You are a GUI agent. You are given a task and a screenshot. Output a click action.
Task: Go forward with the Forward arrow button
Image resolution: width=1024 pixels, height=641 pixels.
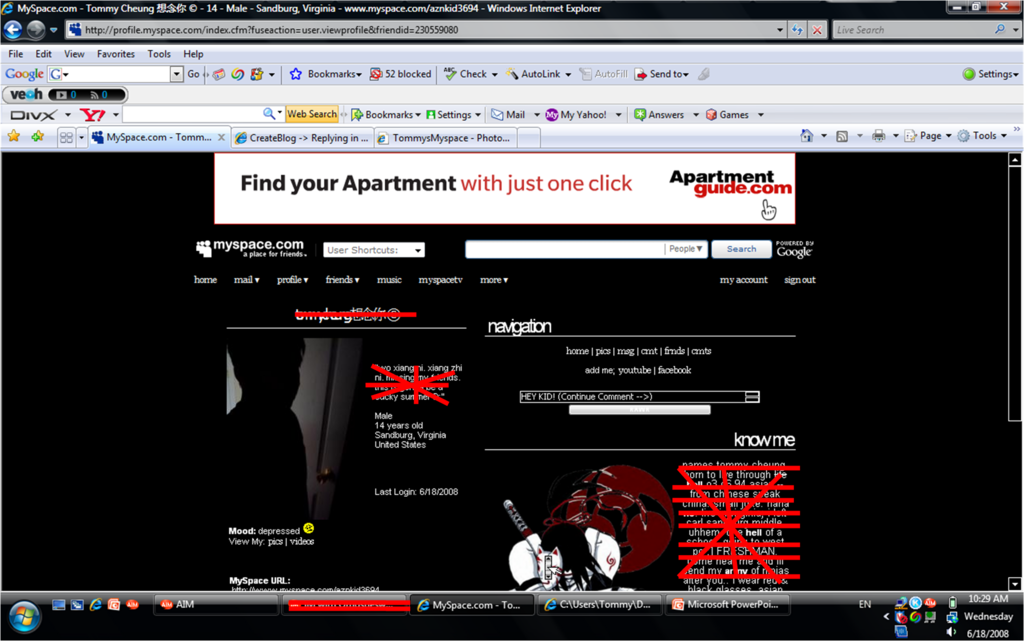coord(36,29)
